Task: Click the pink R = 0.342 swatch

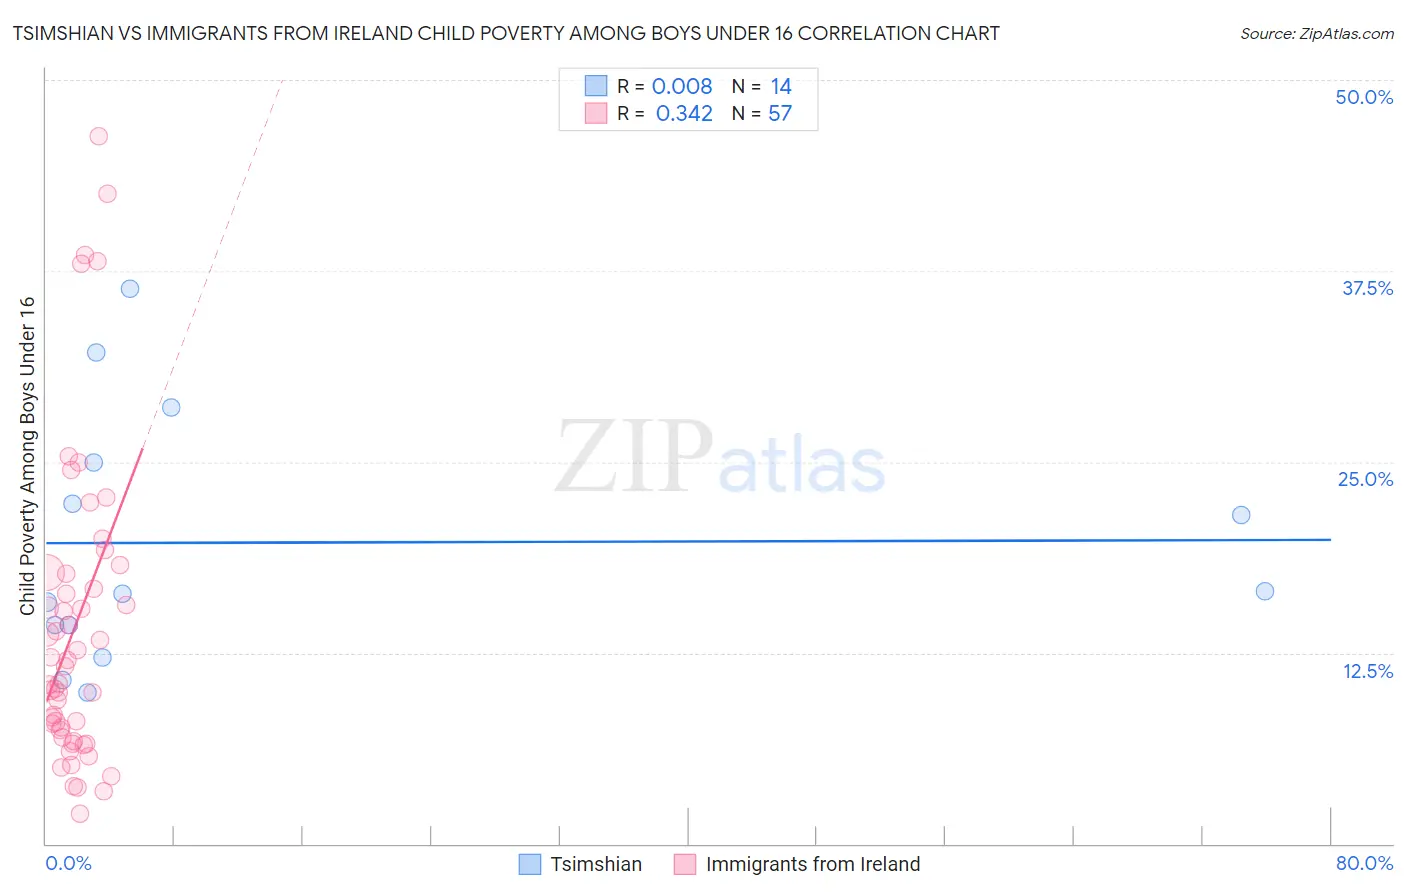Action: pyautogui.click(x=596, y=113)
